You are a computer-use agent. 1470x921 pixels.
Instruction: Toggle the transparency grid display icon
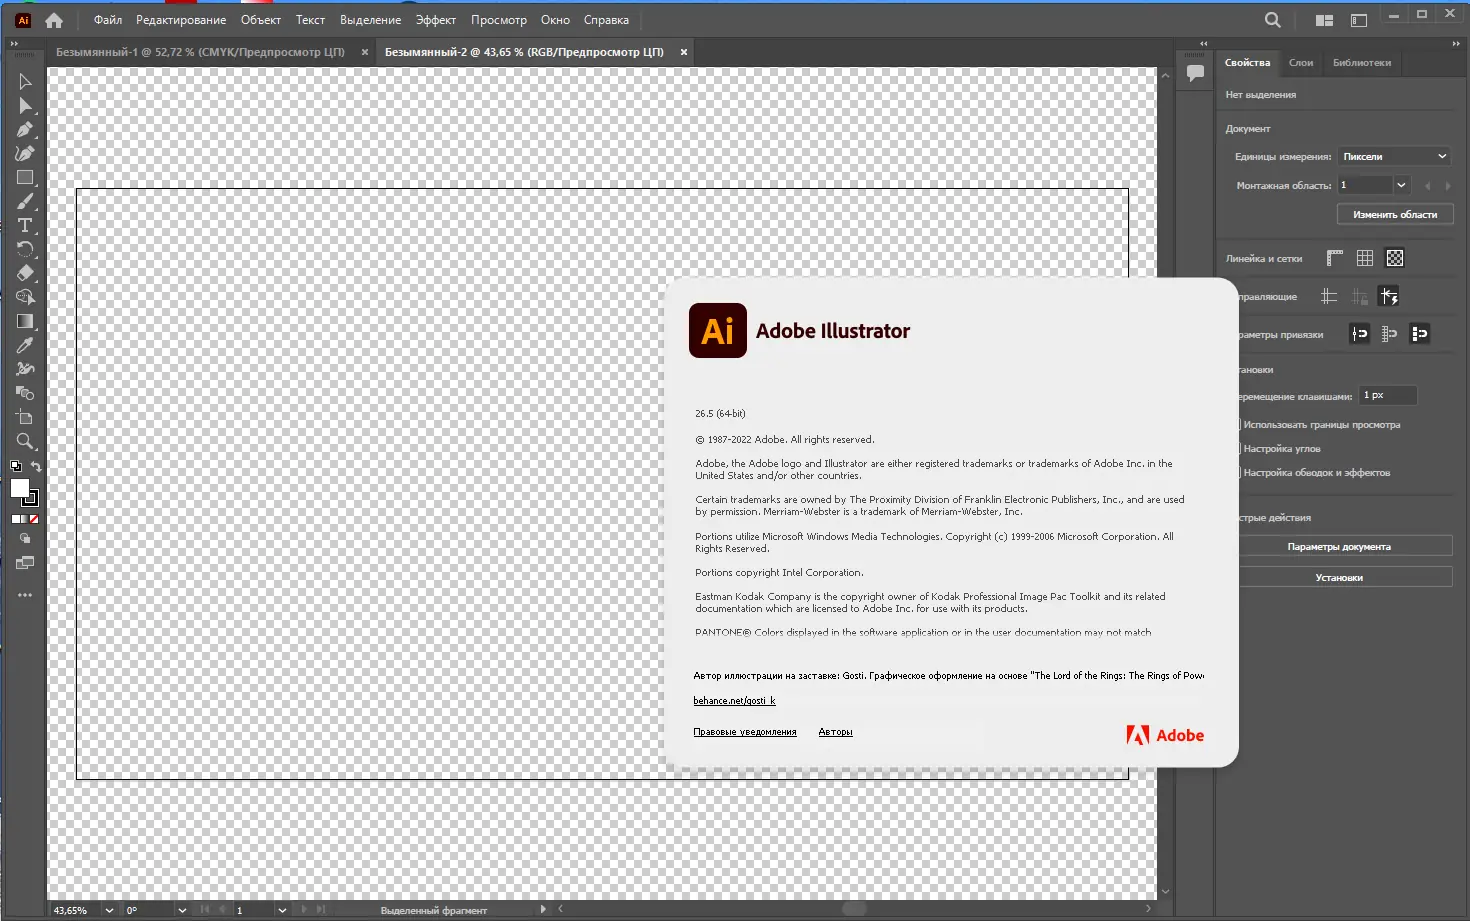(1395, 257)
